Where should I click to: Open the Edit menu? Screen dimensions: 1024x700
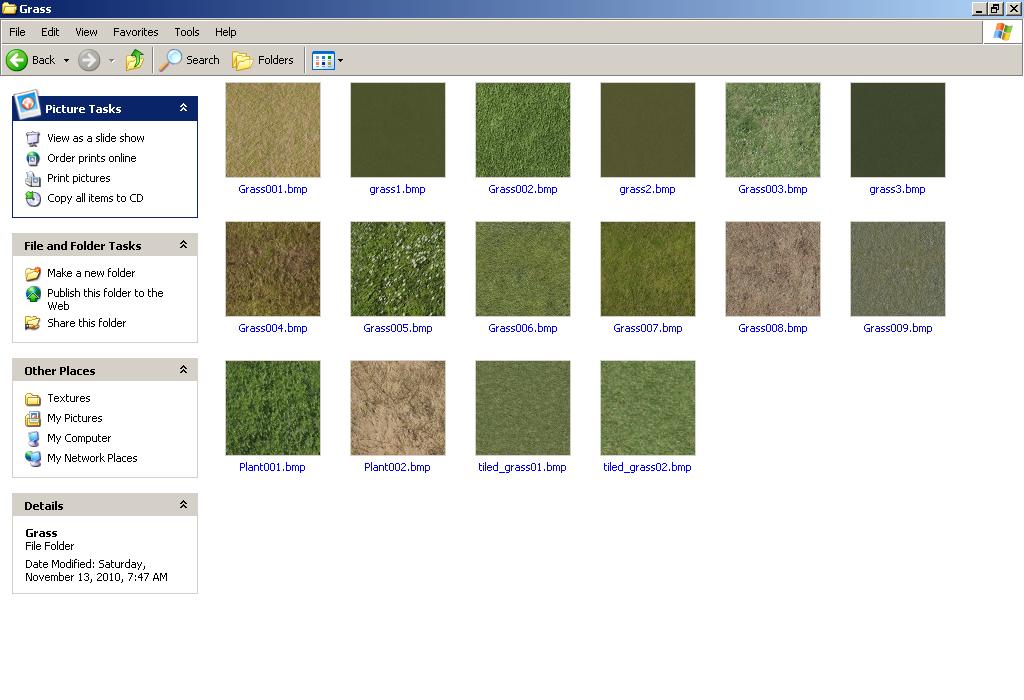[x=50, y=32]
